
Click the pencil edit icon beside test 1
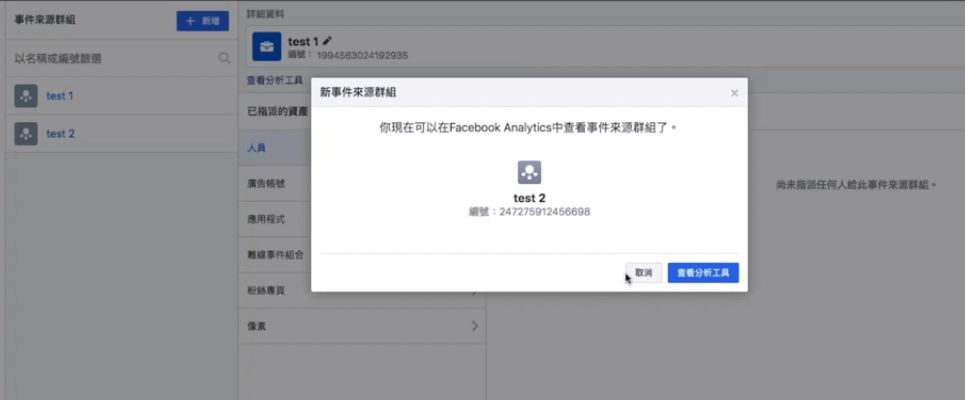click(327, 41)
